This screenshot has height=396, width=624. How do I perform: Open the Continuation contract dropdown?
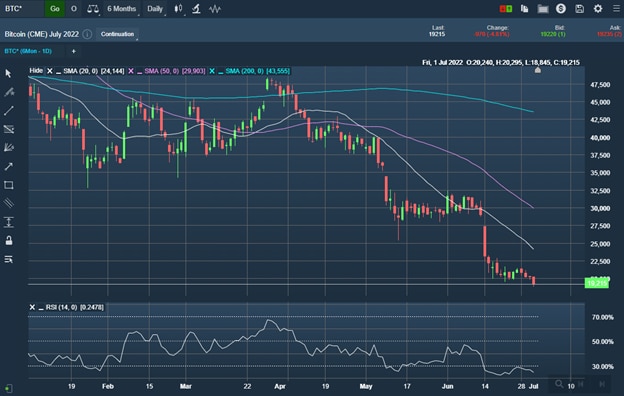coord(117,34)
